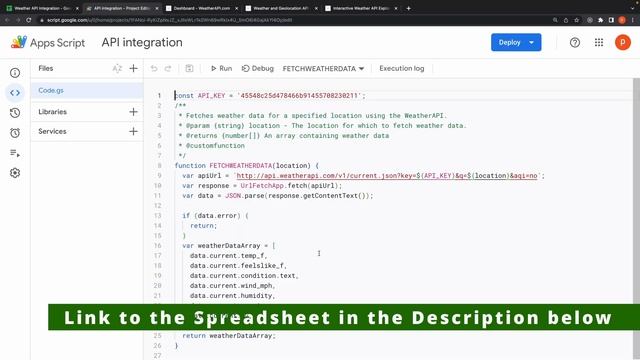Select the Editor code icon in sidebar
This screenshot has height=360, width=640.
[x=15, y=93]
